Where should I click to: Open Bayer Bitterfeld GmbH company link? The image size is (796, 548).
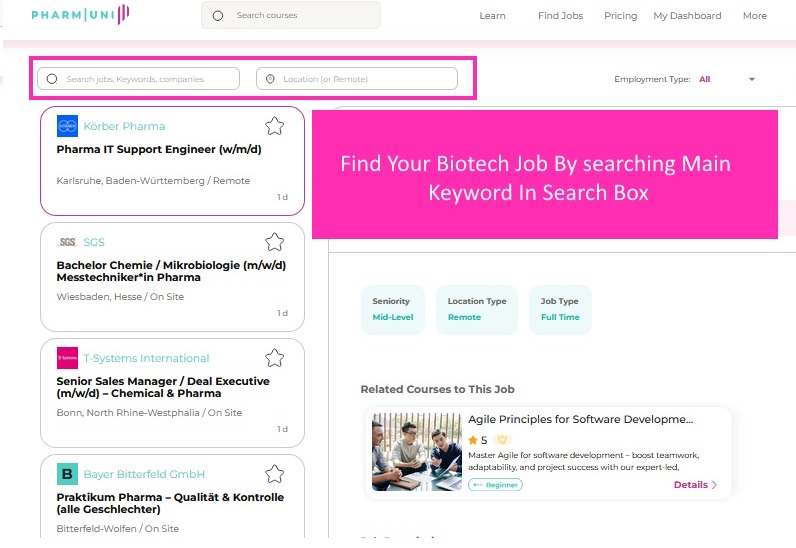click(x=144, y=474)
